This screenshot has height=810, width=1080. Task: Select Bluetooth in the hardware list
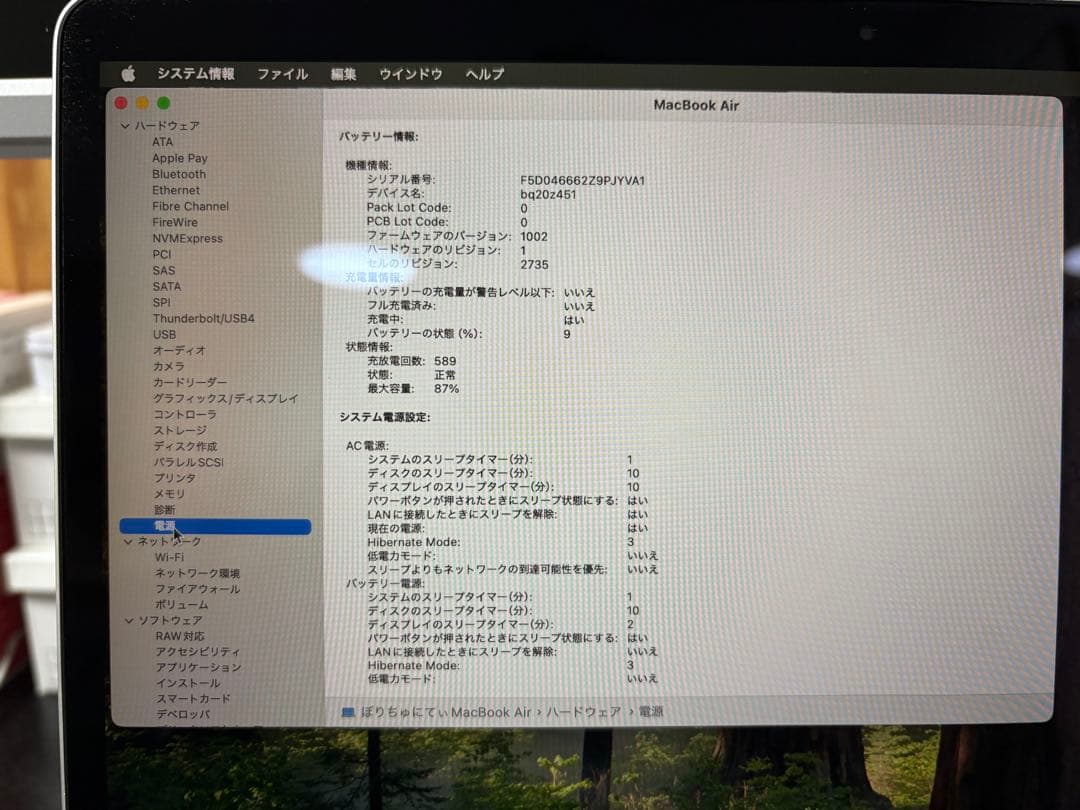(x=180, y=173)
